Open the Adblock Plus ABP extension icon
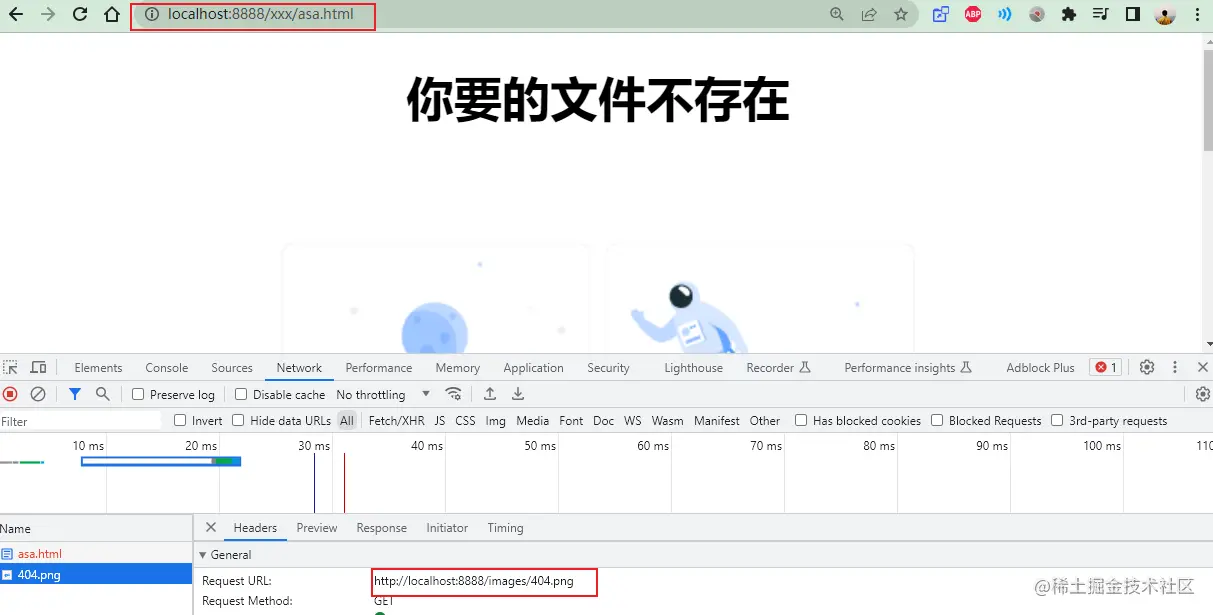The image size is (1213, 615). coord(973,15)
